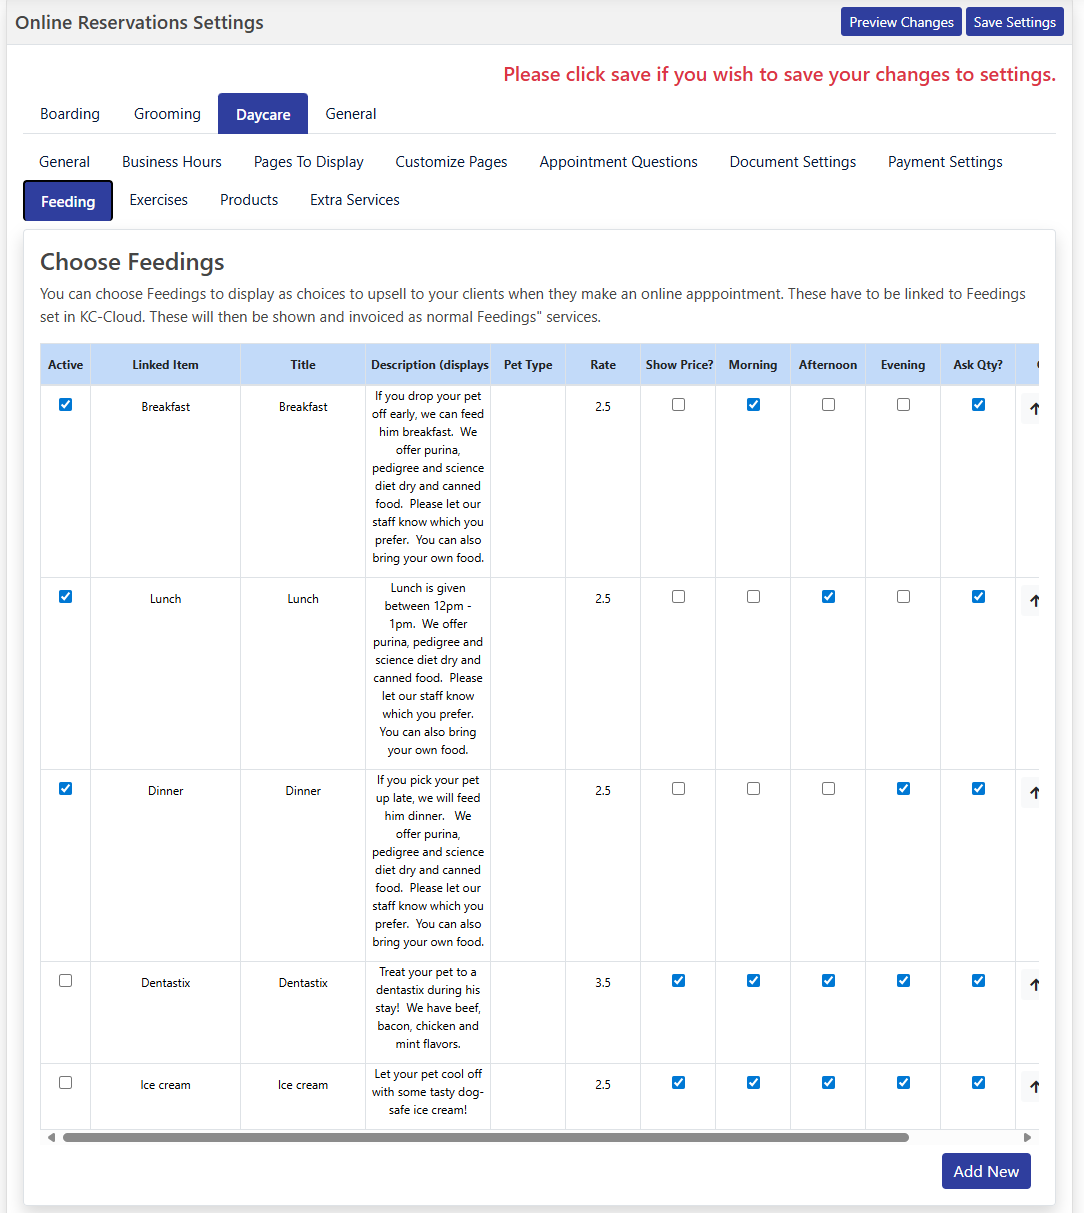Click the left arrow of horizontal scrollbar
1084x1213 pixels.
pyautogui.click(x=51, y=1137)
